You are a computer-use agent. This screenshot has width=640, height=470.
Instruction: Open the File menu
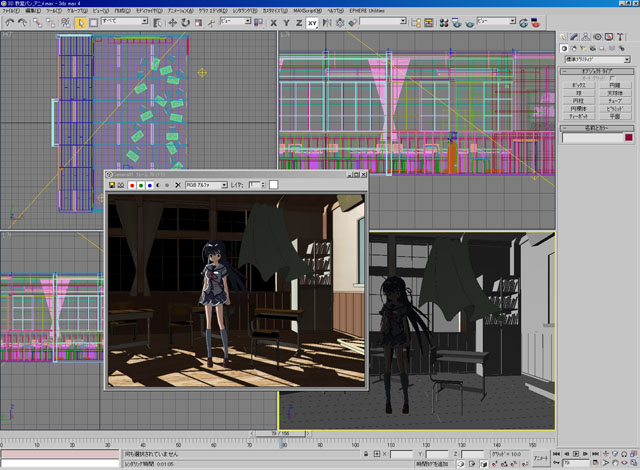(11, 11)
